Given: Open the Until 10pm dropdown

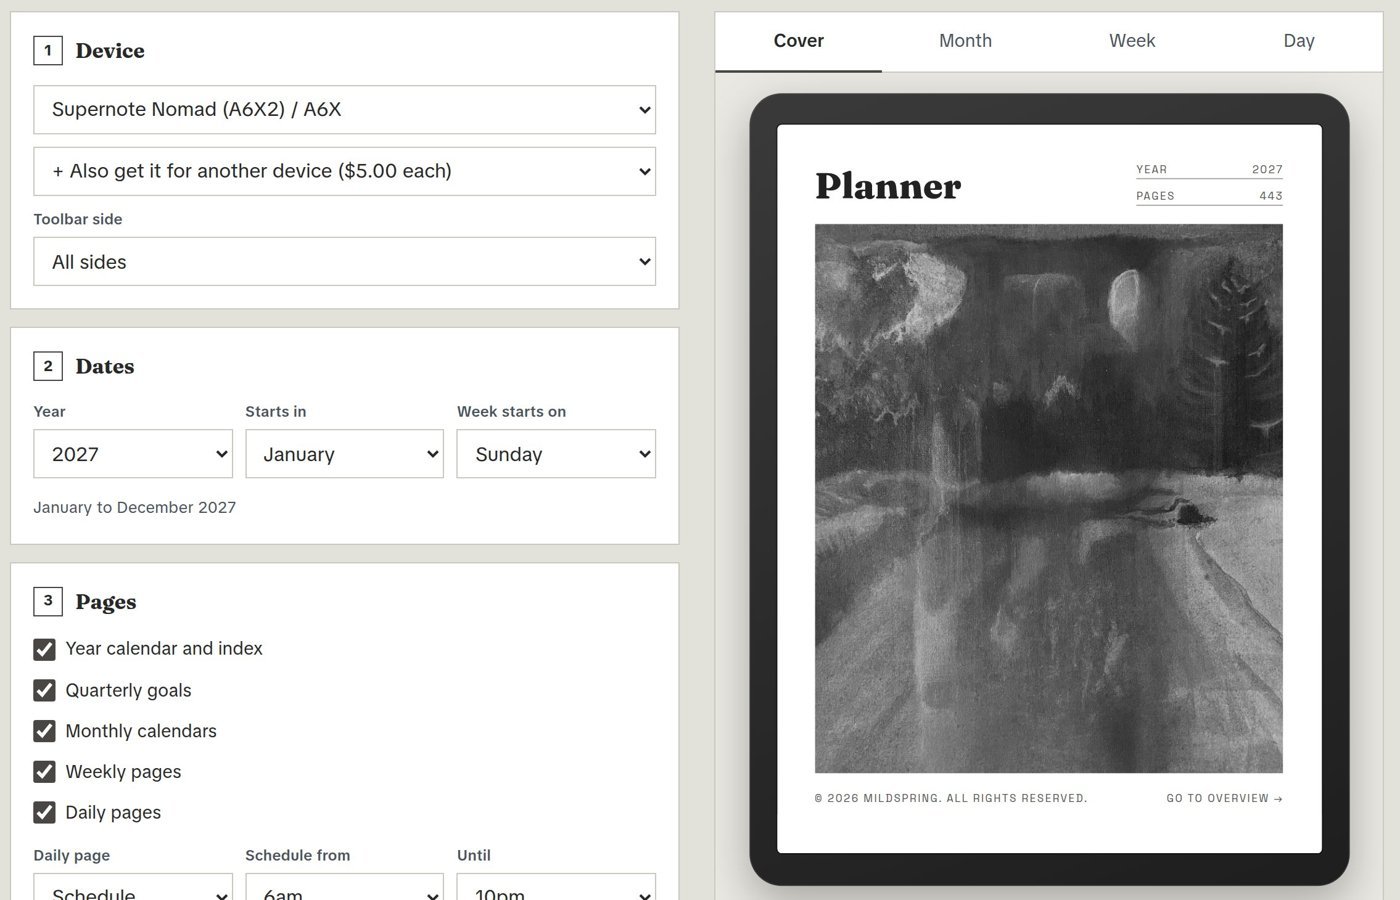Looking at the screenshot, I should pyautogui.click(x=556, y=888).
